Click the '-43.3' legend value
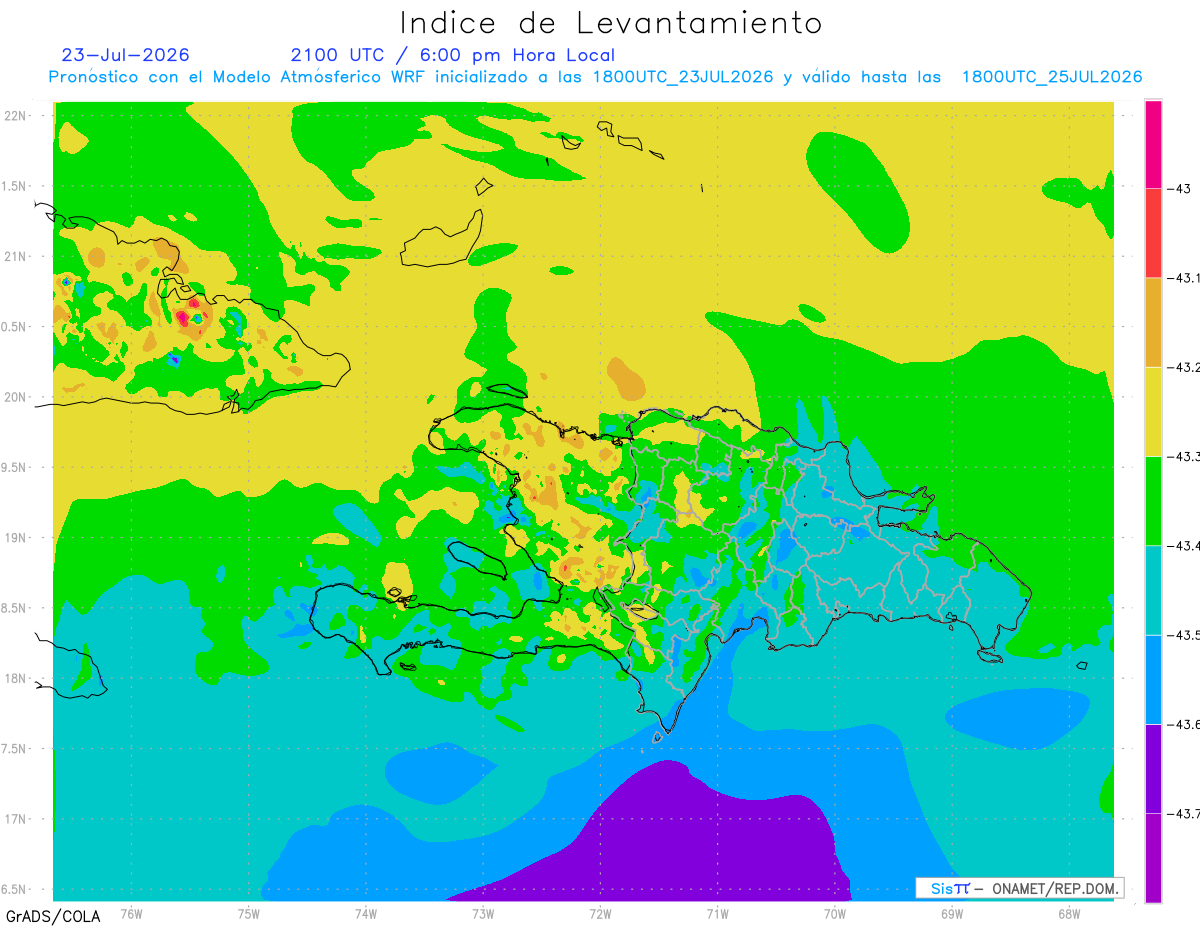1200x927 pixels. point(1184,456)
